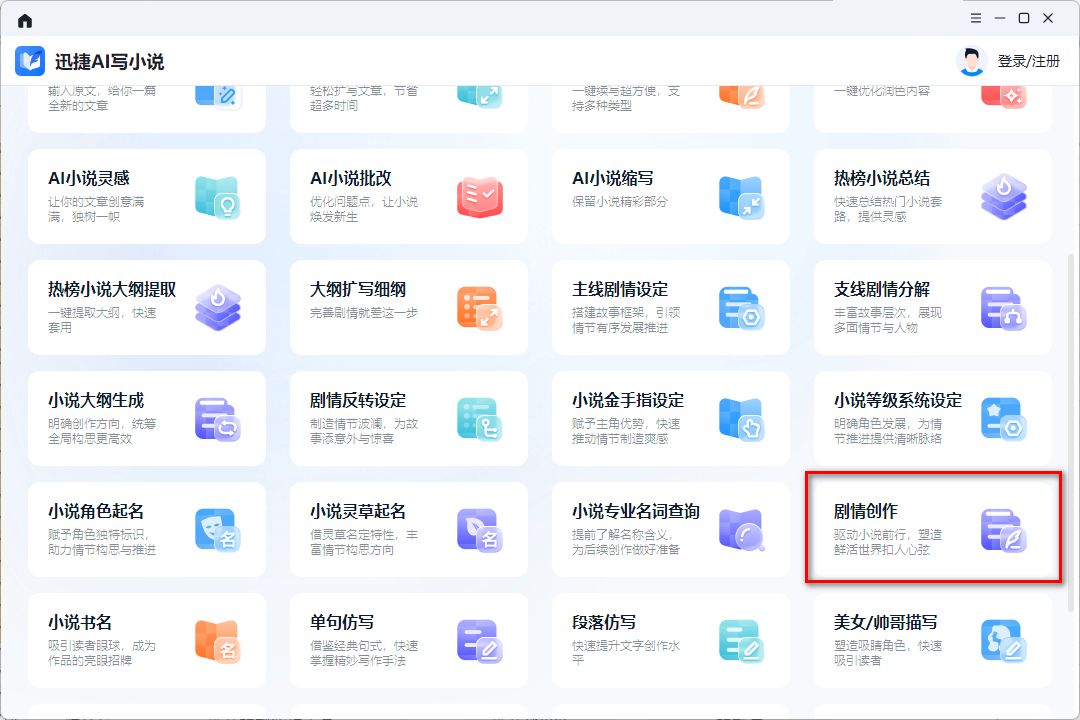Viewport: 1080px width, 720px height.
Task: Click the 剧情创作 title text
Action: point(865,511)
